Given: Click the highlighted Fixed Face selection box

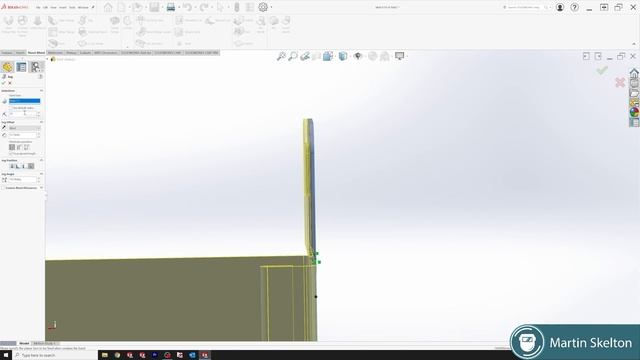Looking at the screenshot, I should point(24,101).
